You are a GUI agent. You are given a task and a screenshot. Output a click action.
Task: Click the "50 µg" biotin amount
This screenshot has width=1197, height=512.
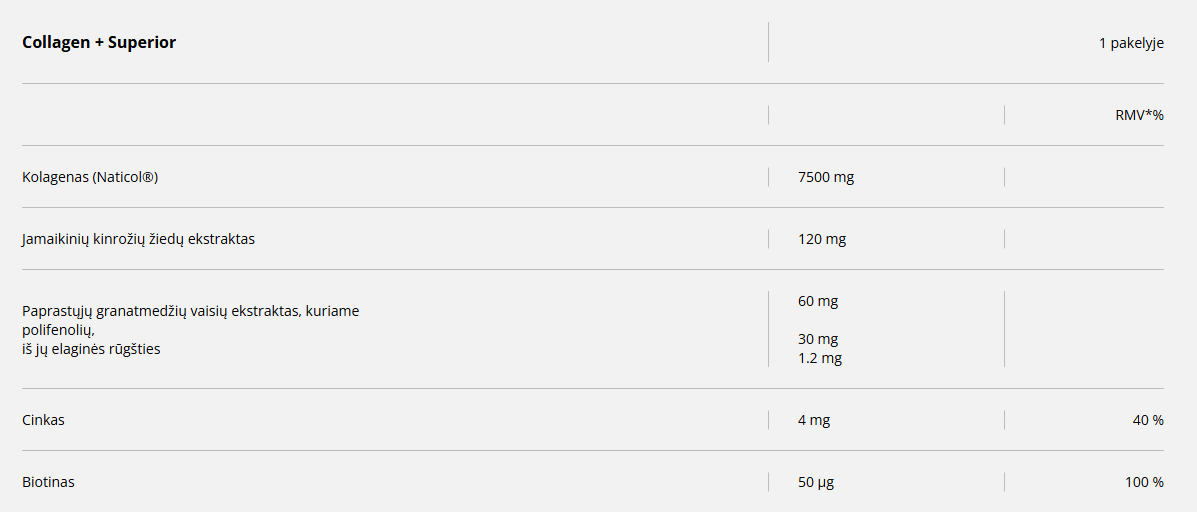click(816, 482)
